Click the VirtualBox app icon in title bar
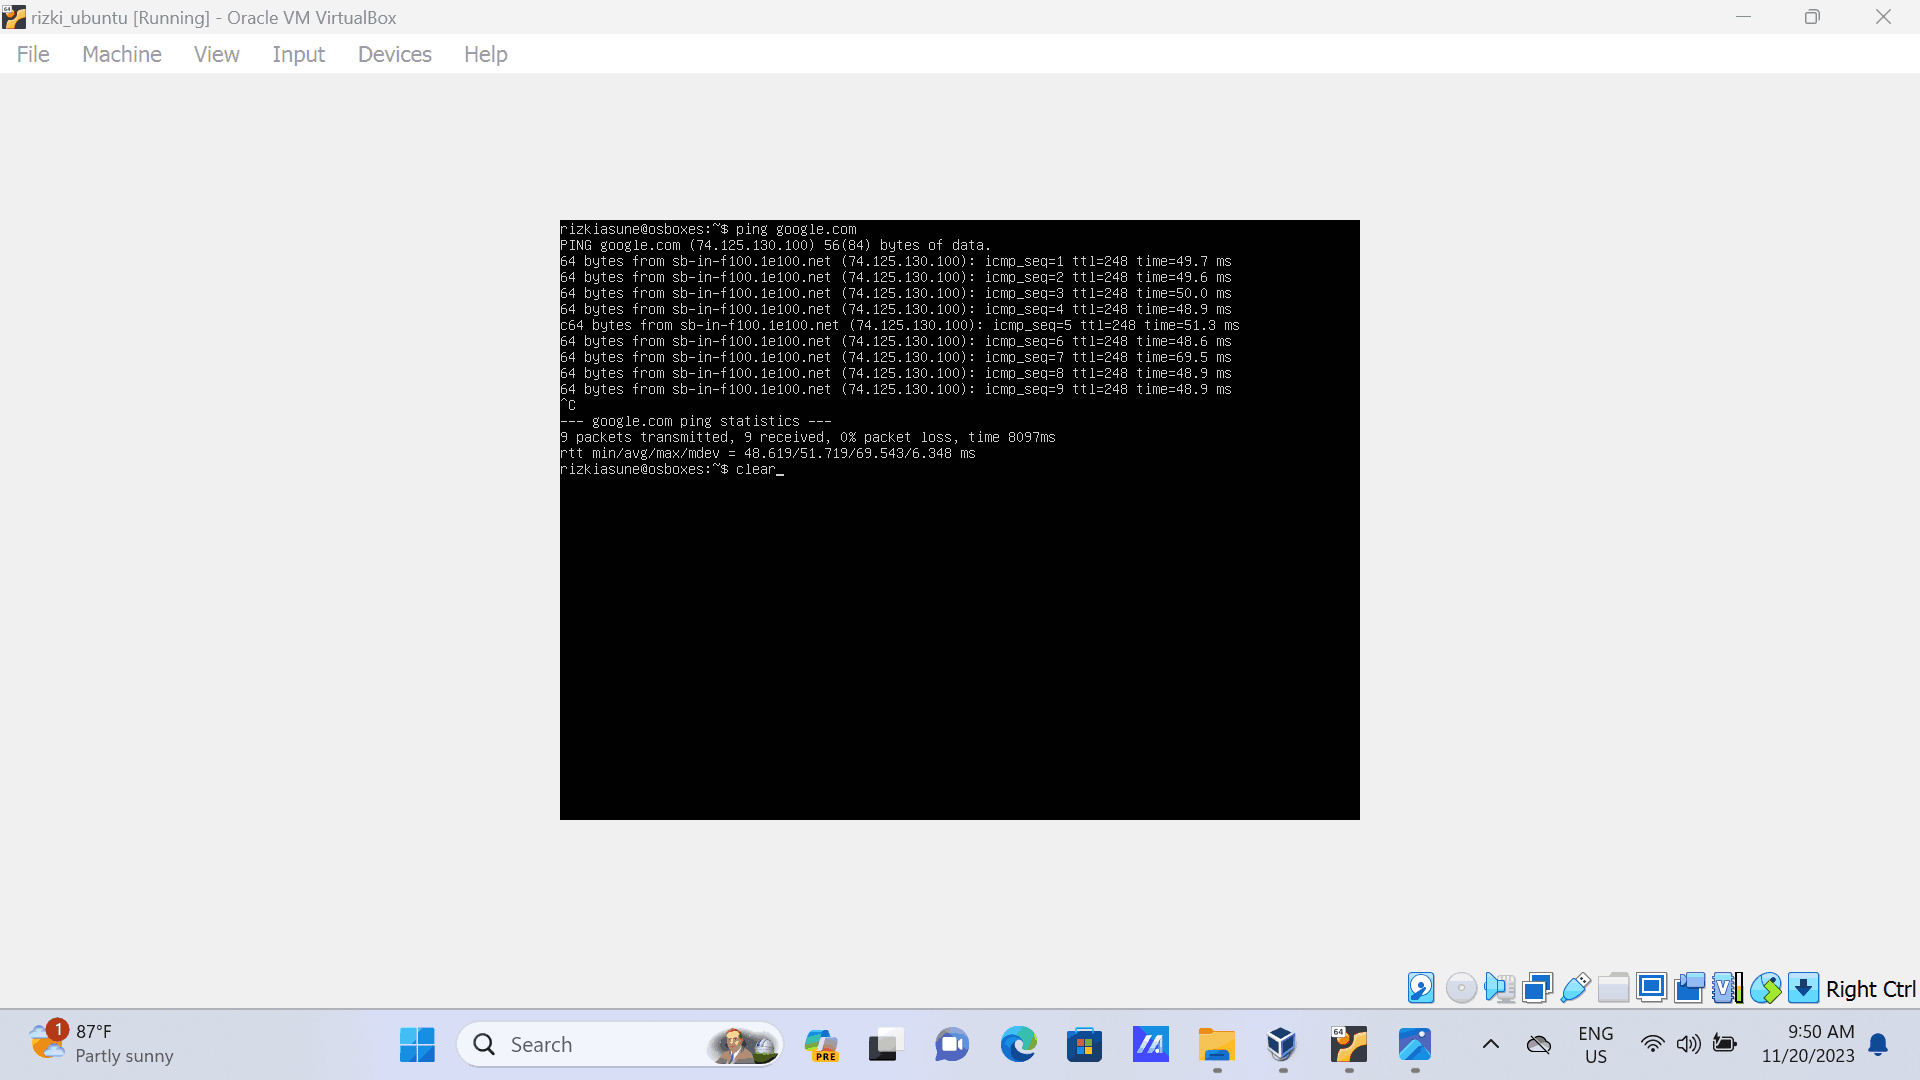Screen dimensions: 1920x1080 point(14,17)
